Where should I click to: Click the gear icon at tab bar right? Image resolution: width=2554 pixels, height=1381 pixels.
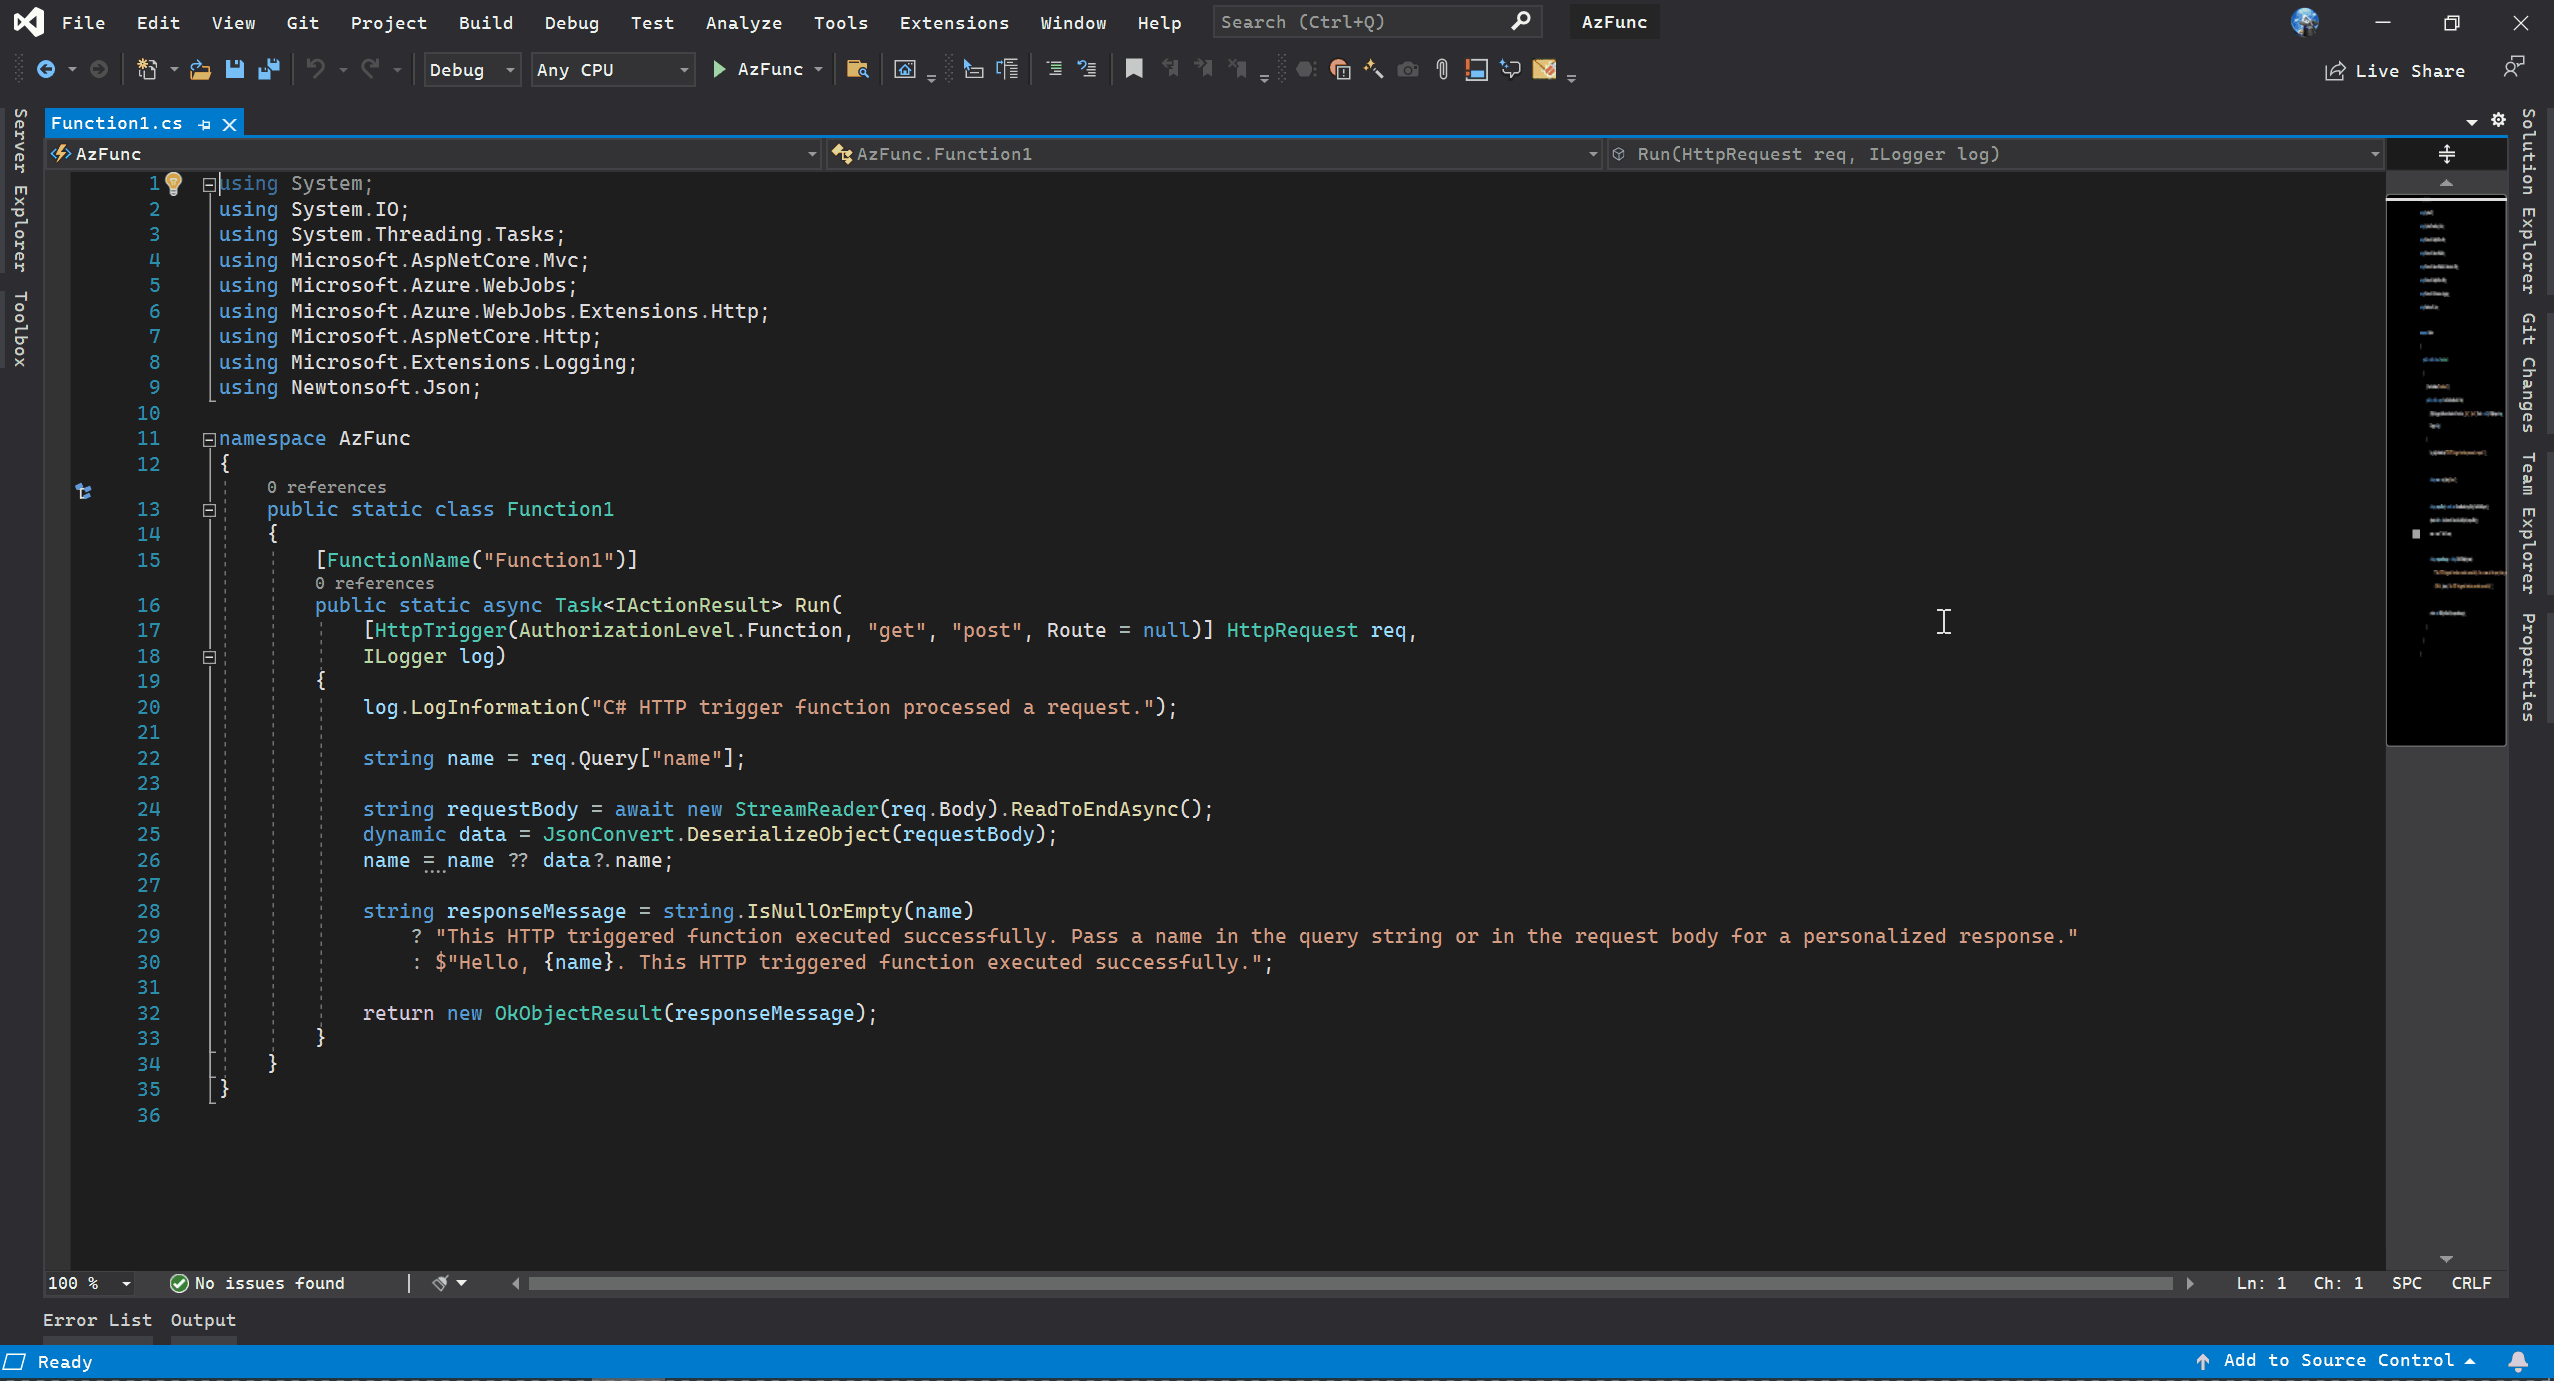point(2498,120)
